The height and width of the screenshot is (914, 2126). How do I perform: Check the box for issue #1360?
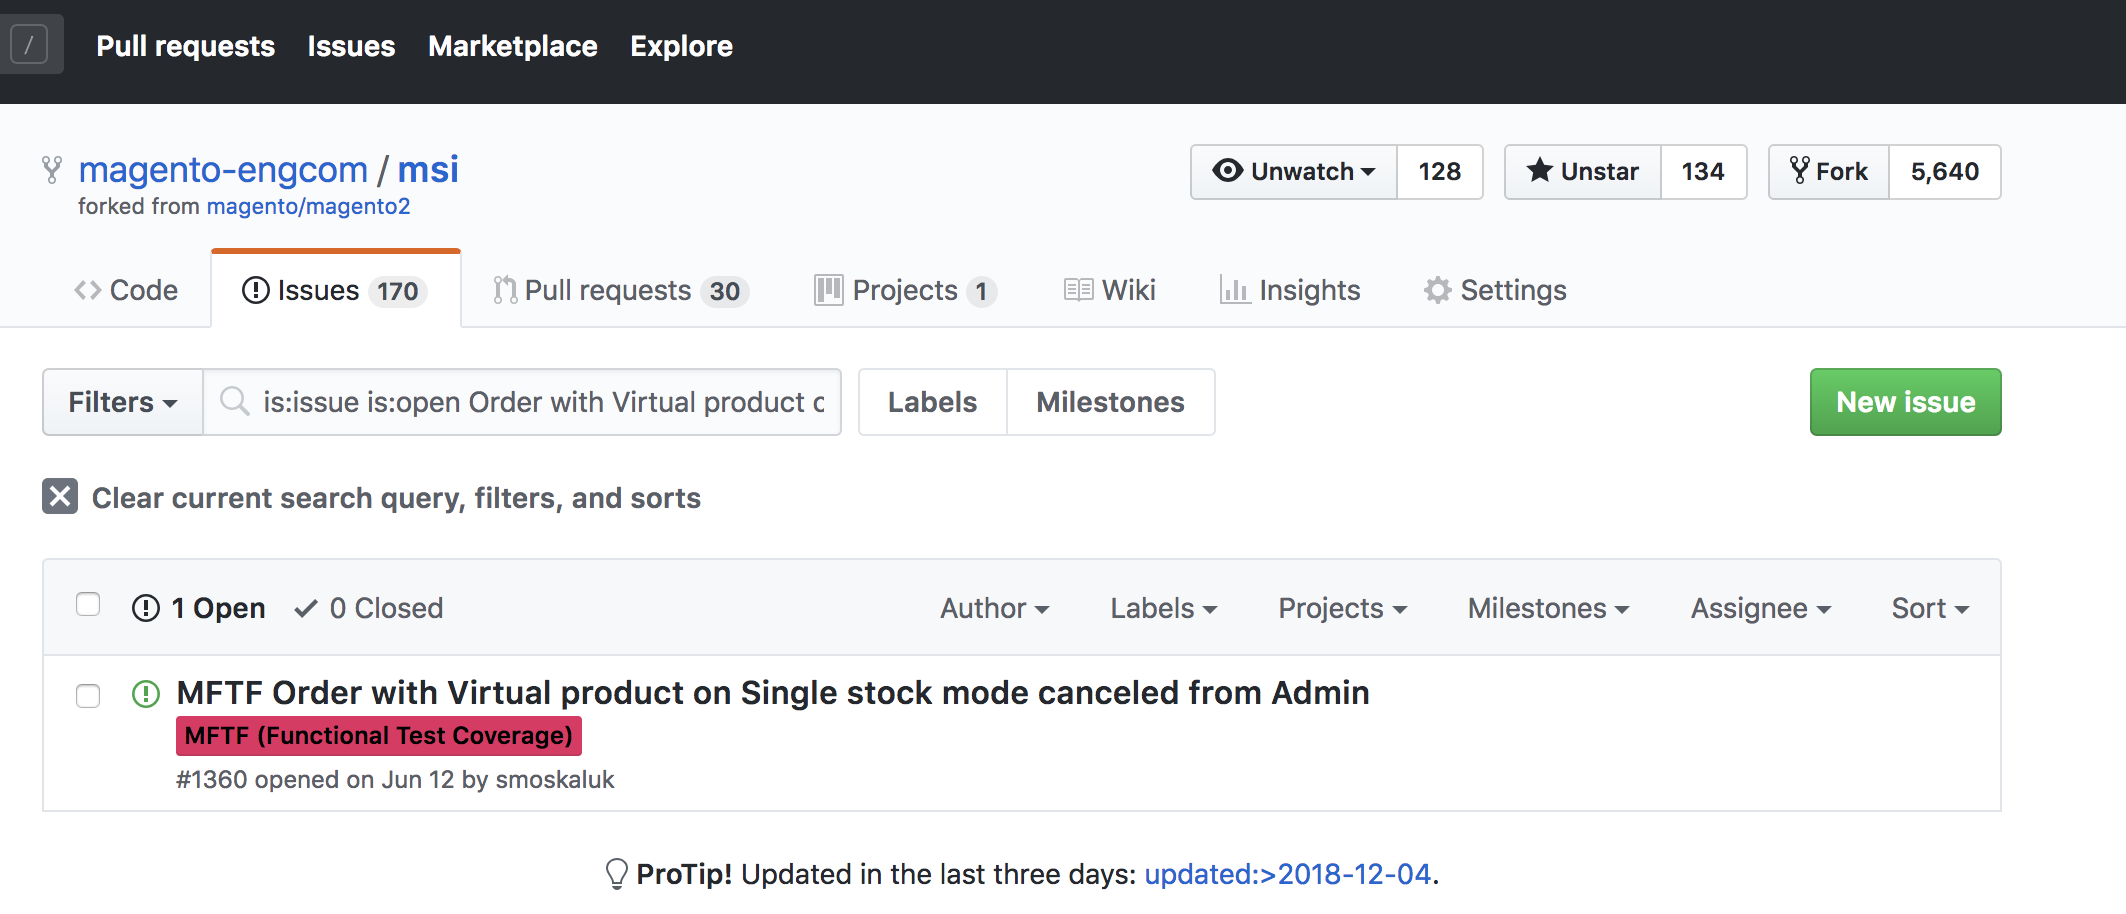pos(88,695)
